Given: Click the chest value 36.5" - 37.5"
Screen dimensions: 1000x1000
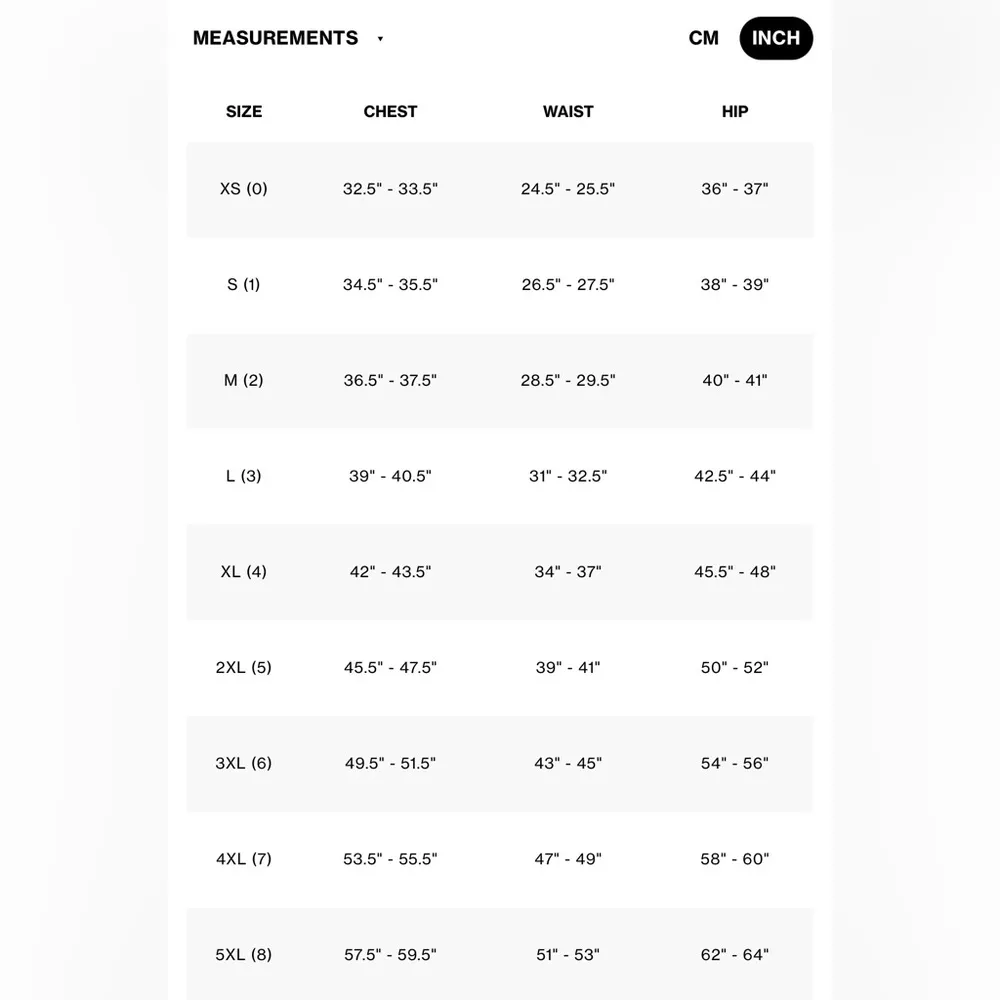Looking at the screenshot, I should 390,380.
